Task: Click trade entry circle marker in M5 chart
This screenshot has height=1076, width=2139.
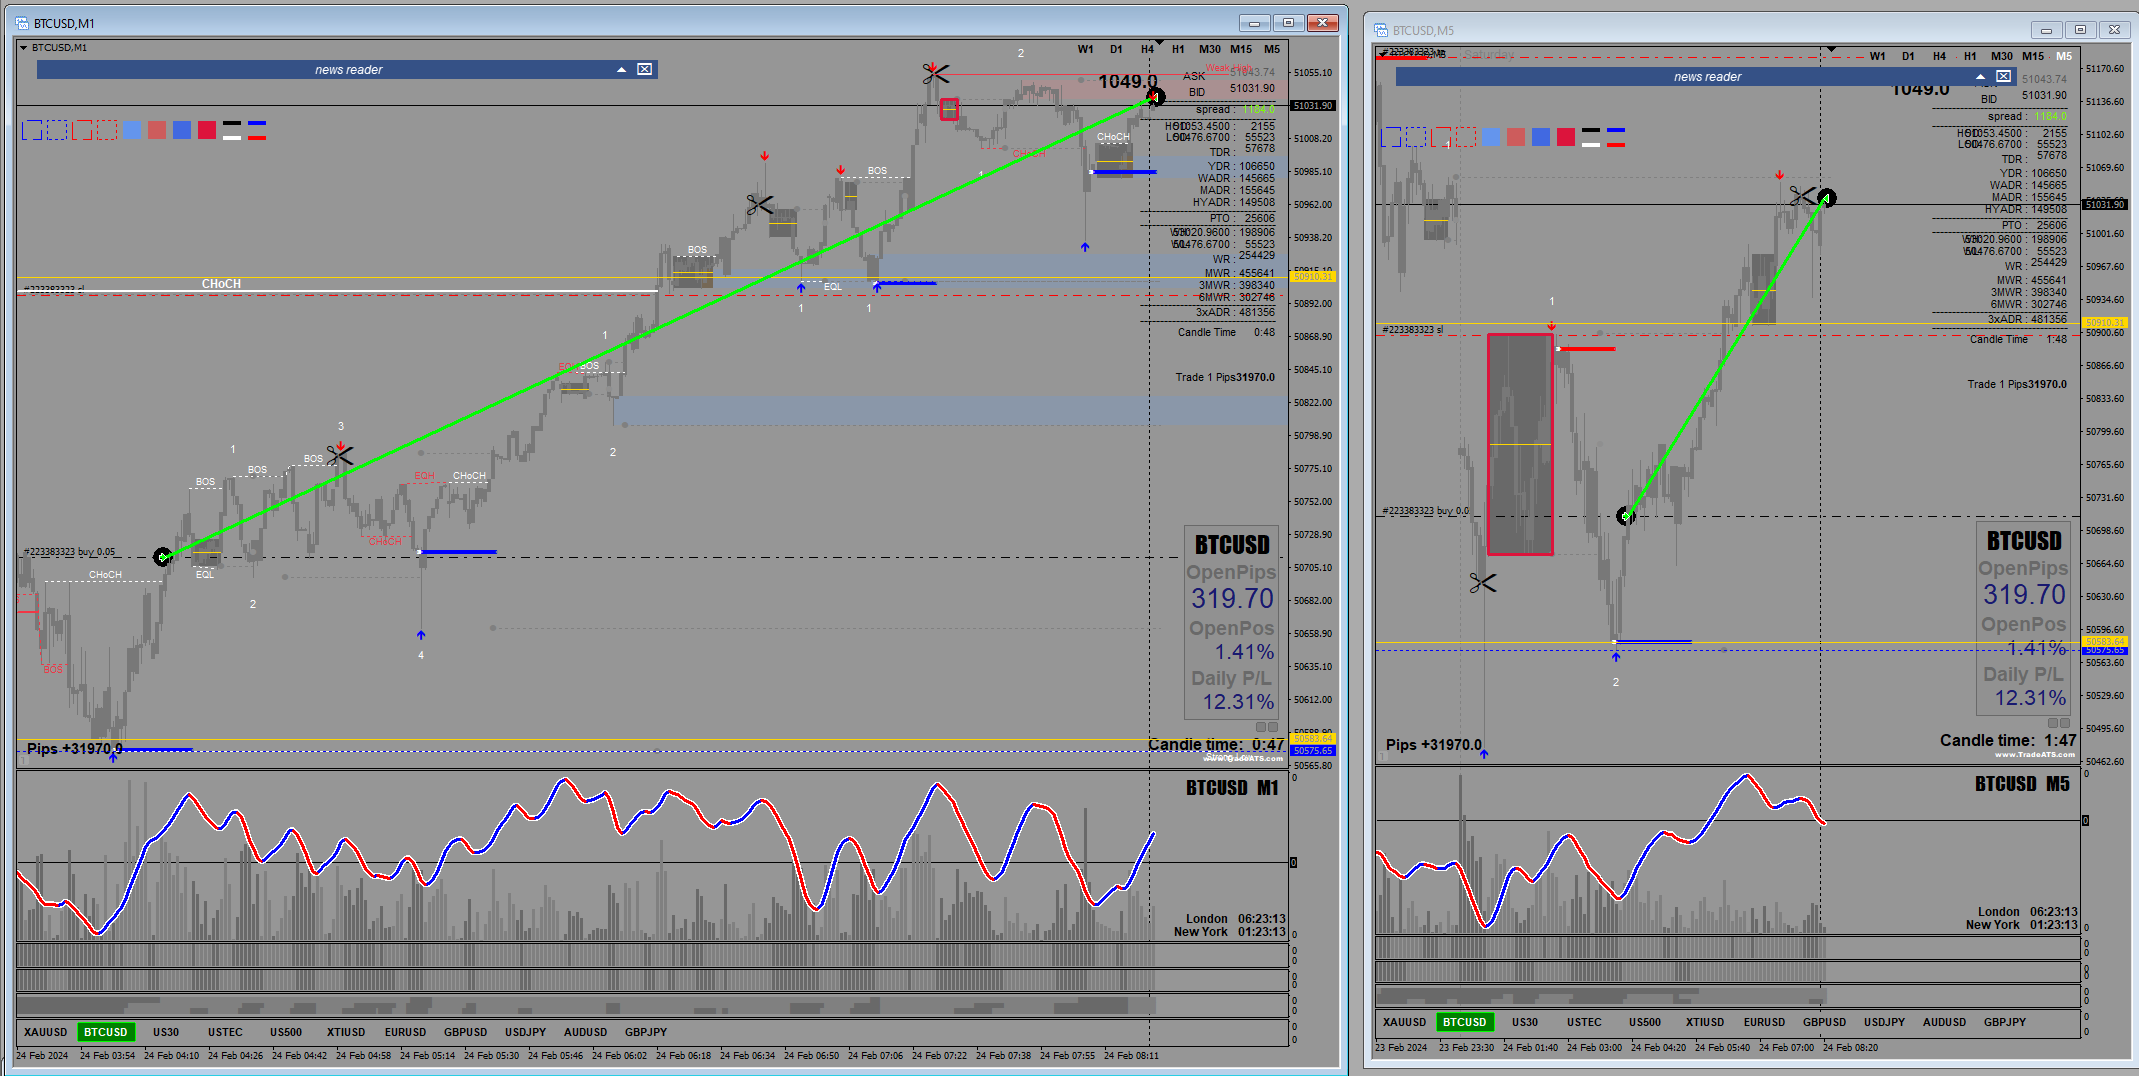Action: point(1626,516)
